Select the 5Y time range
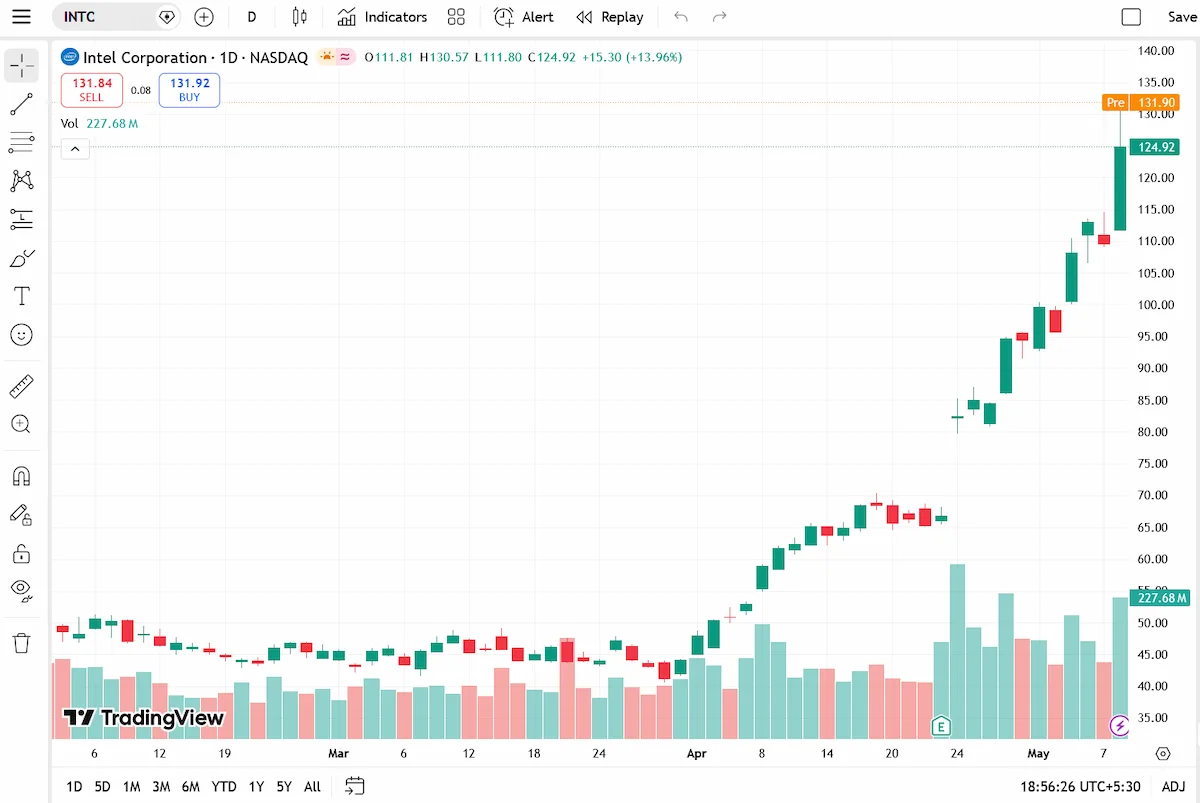1200x803 pixels. (x=284, y=786)
